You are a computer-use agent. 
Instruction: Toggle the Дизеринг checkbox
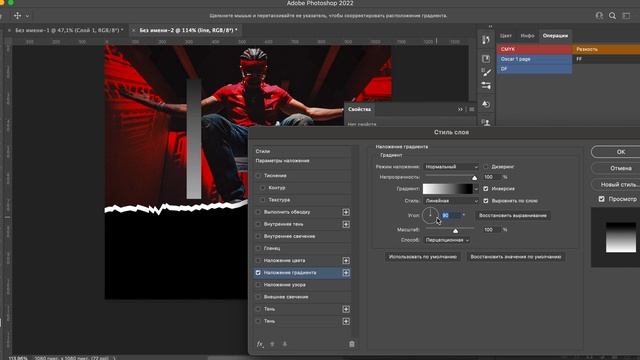(x=486, y=167)
